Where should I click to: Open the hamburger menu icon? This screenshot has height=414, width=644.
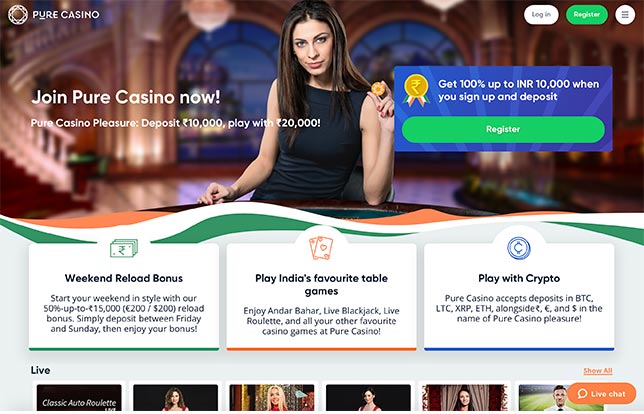point(625,15)
